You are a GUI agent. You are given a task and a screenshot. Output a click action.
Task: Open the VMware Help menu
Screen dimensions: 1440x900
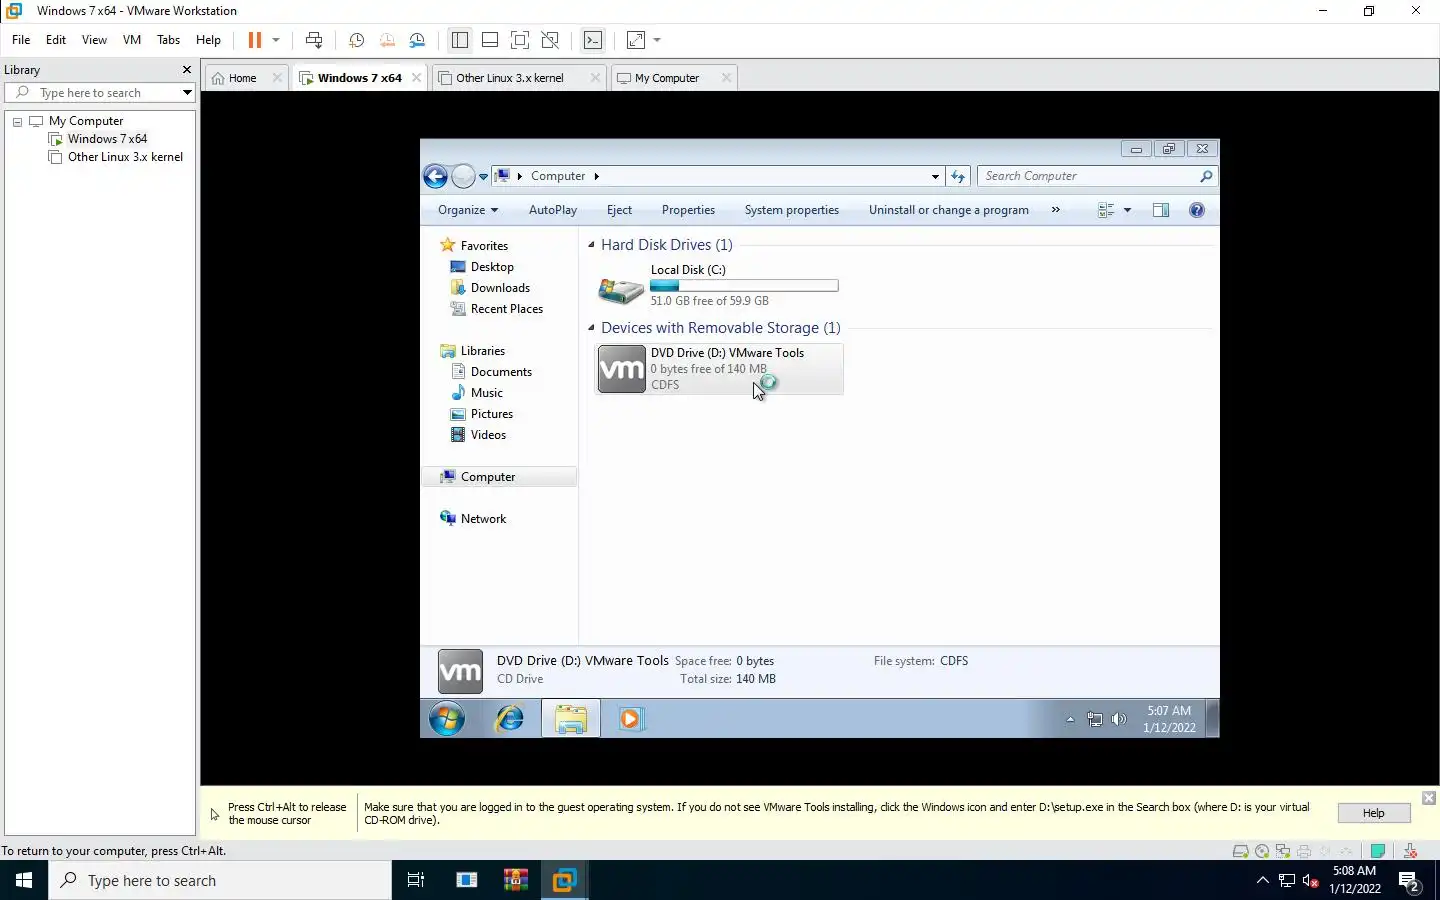pos(208,40)
